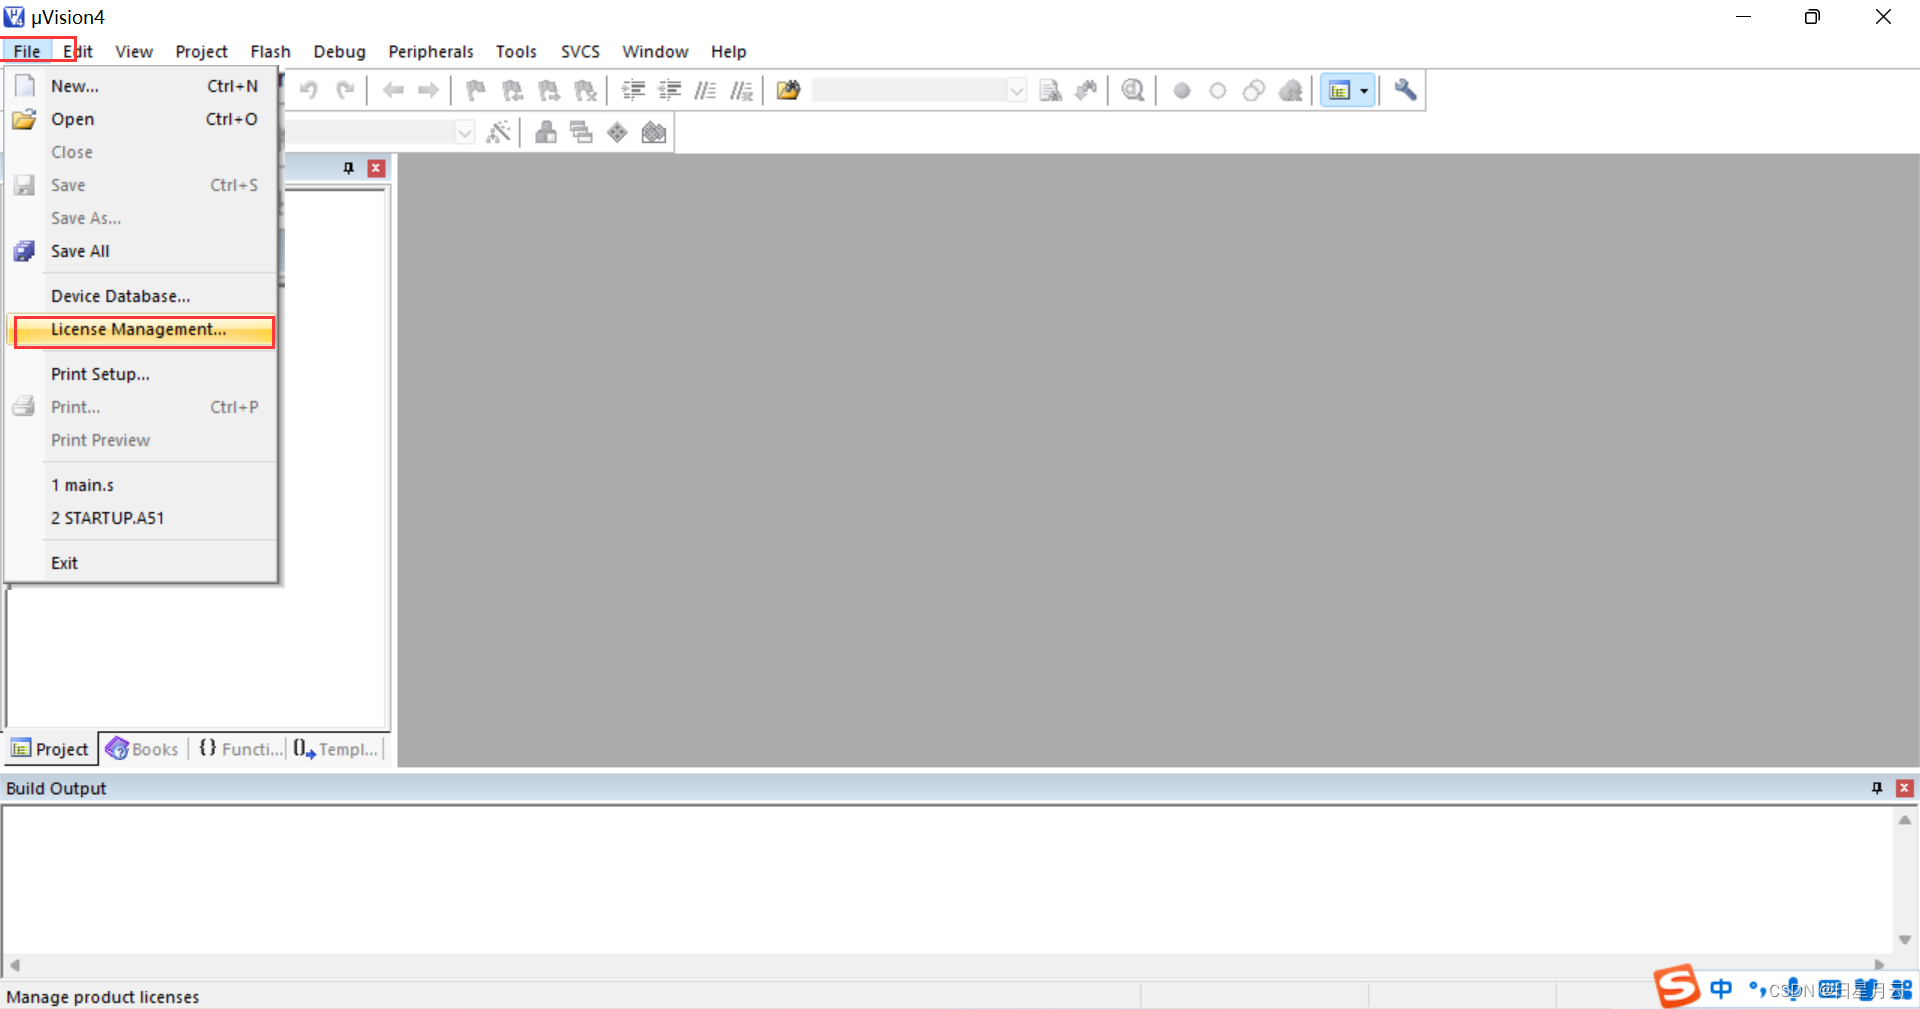Open Device Database... menu entry
1920x1009 pixels.
pyautogui.click(x=141, y=296)
